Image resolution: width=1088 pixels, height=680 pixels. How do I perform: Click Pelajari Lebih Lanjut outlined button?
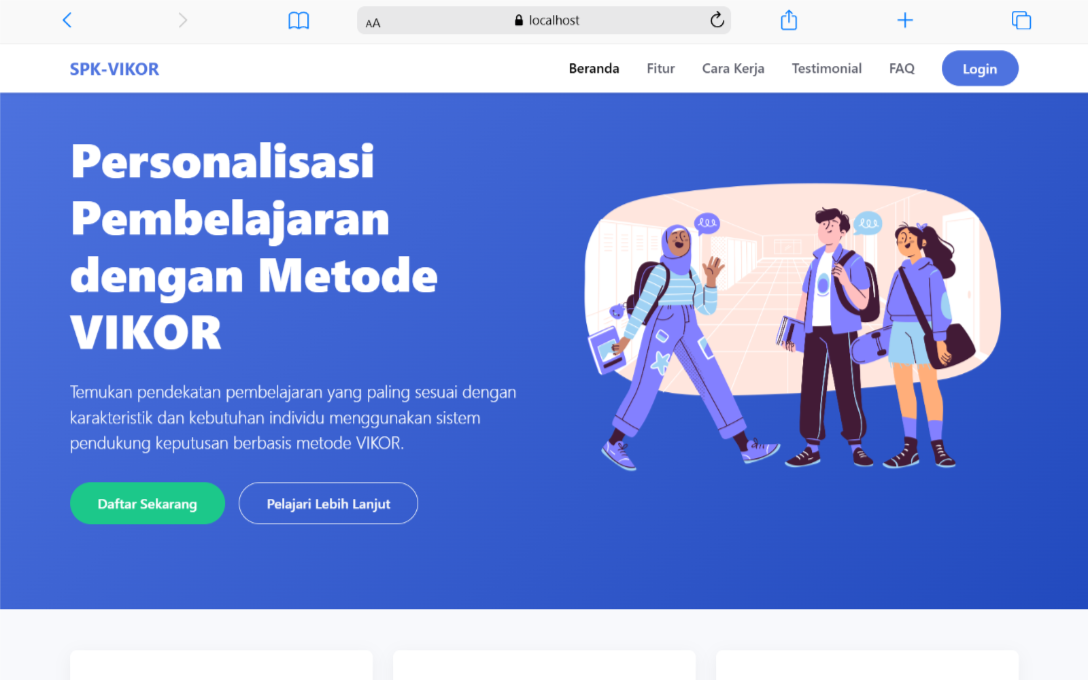328,503
